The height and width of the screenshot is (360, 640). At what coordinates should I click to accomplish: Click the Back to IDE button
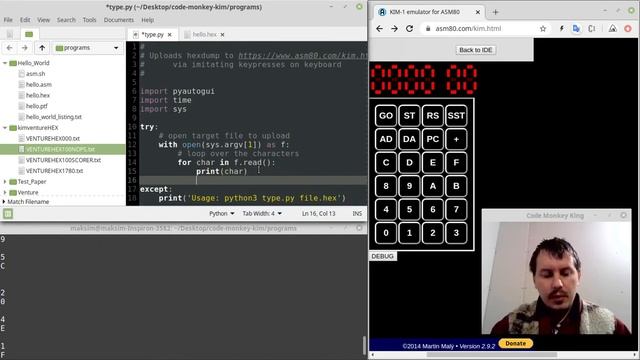point(476,50)
